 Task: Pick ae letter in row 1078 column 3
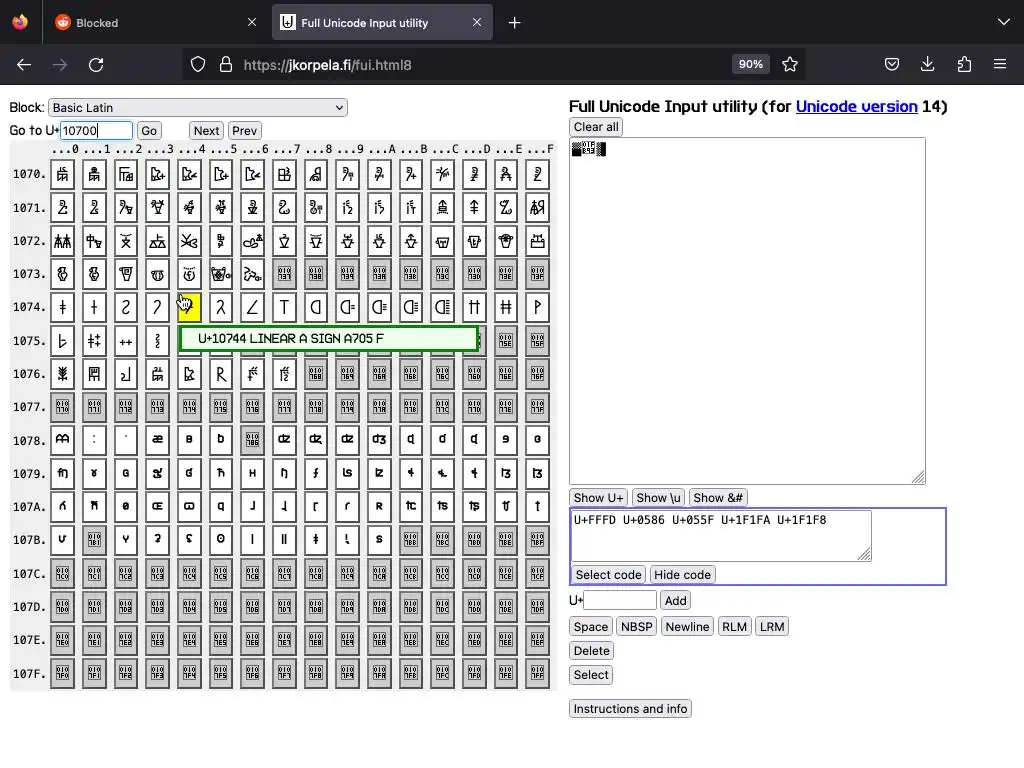pyautogui.click(x=157, y=440)
